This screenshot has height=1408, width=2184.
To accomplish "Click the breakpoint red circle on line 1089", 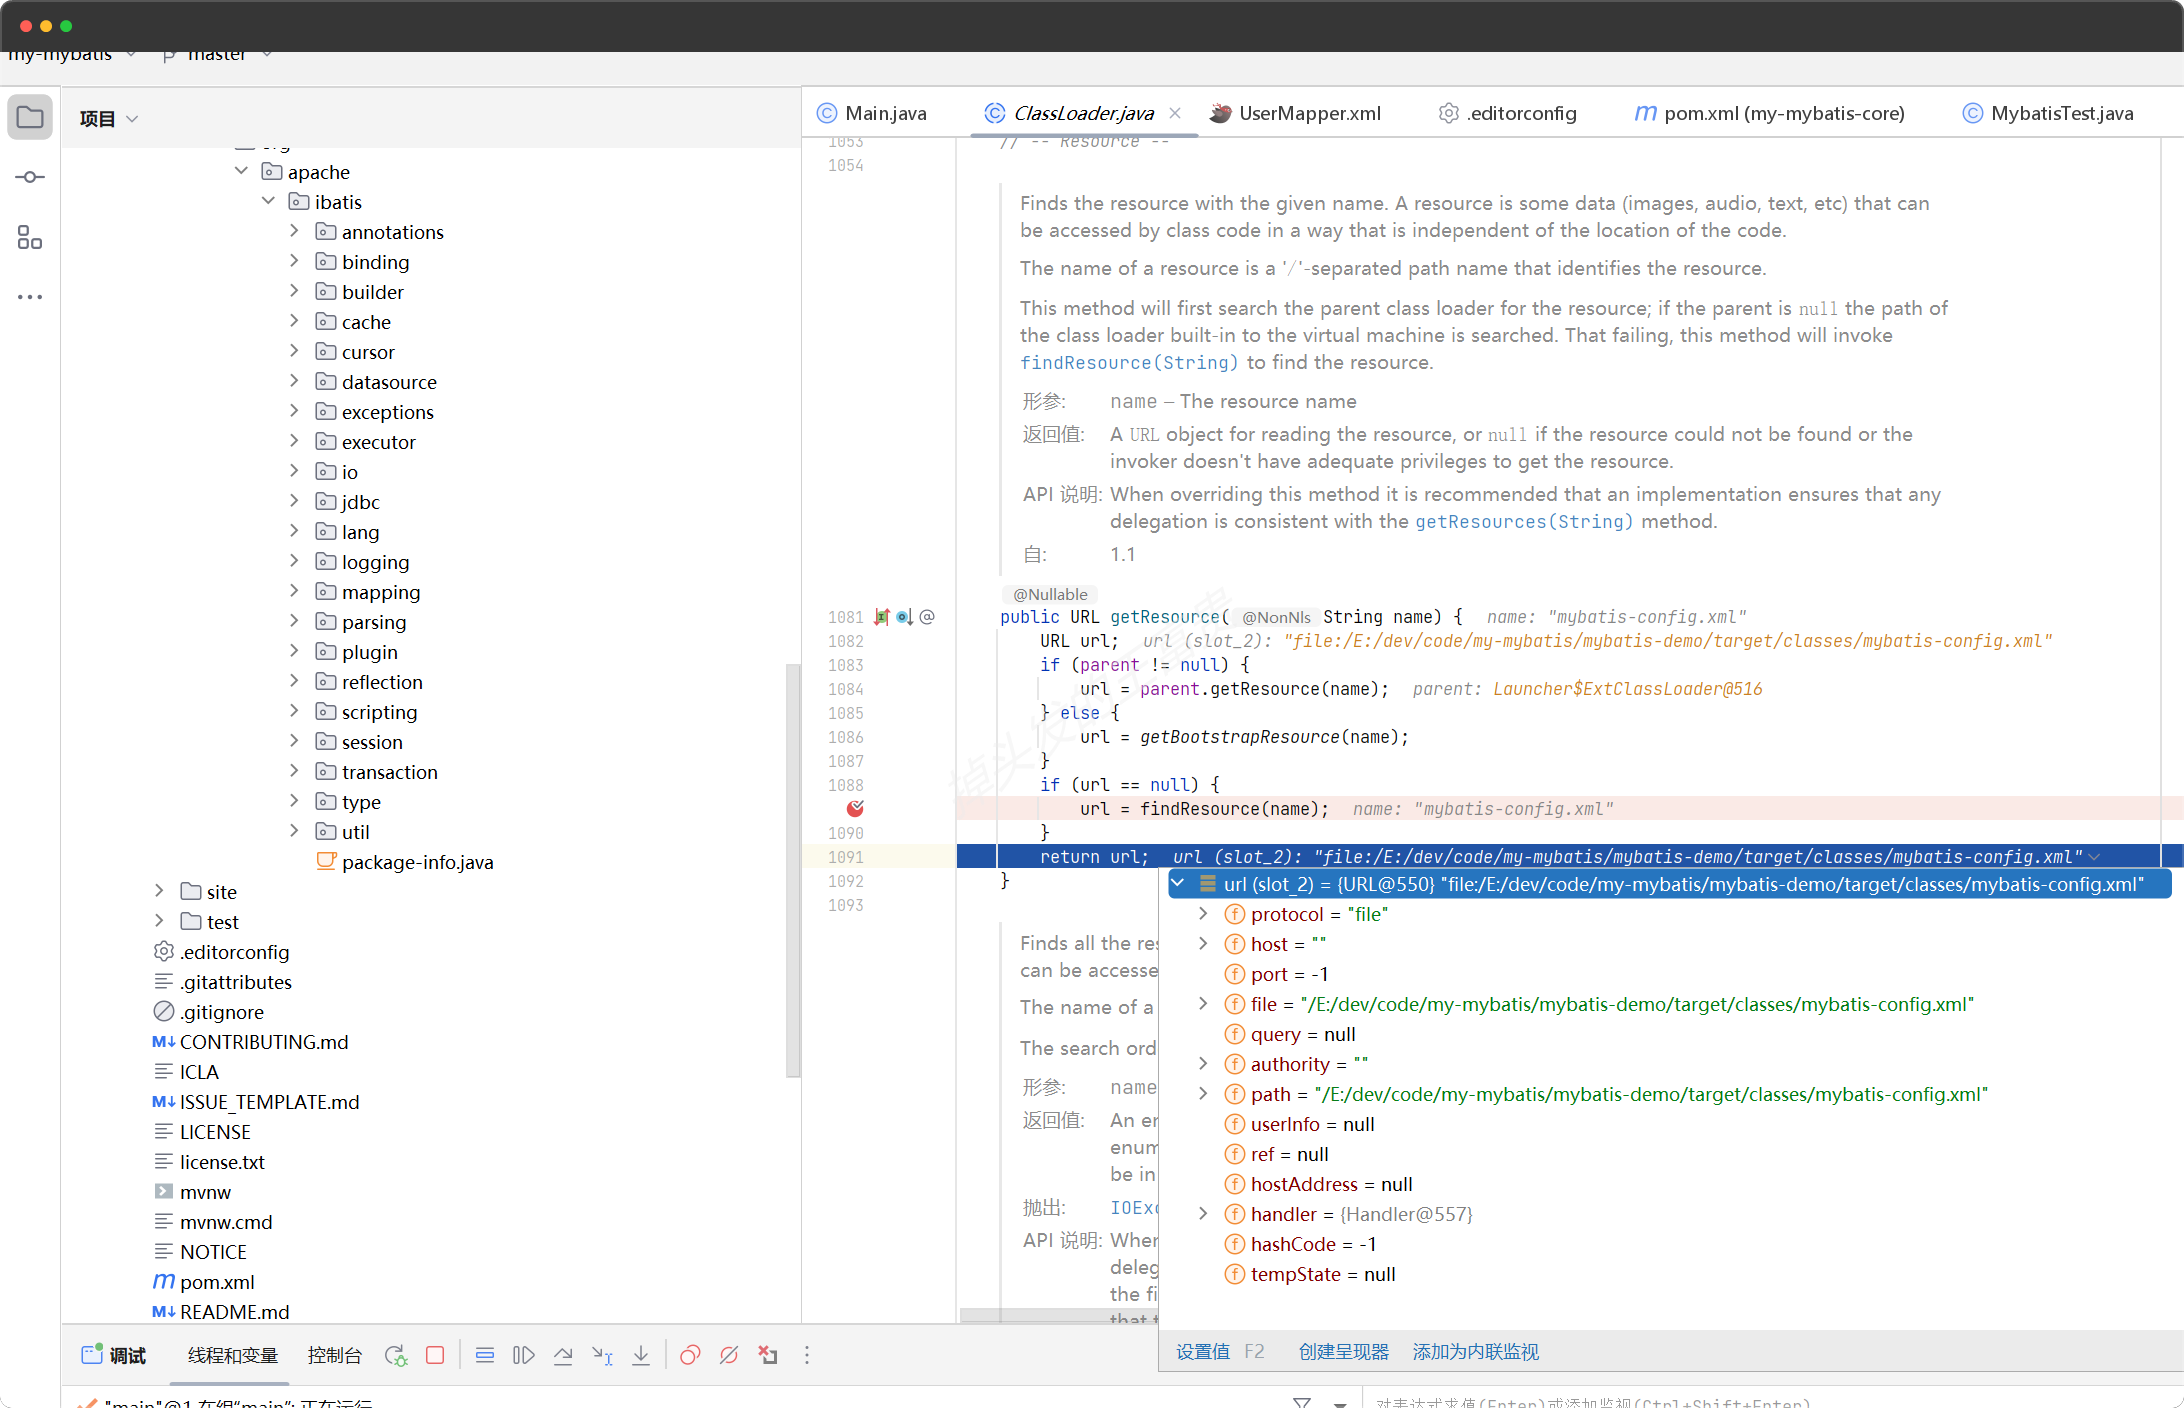I will (856, 808).
